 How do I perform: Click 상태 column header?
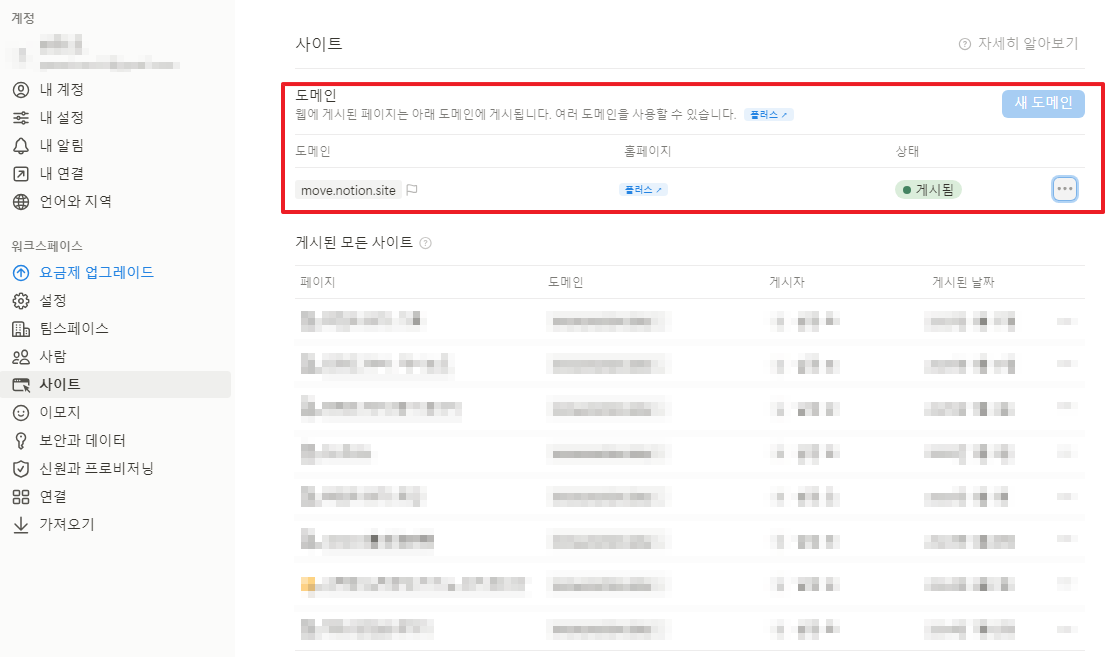coord(907,151)
